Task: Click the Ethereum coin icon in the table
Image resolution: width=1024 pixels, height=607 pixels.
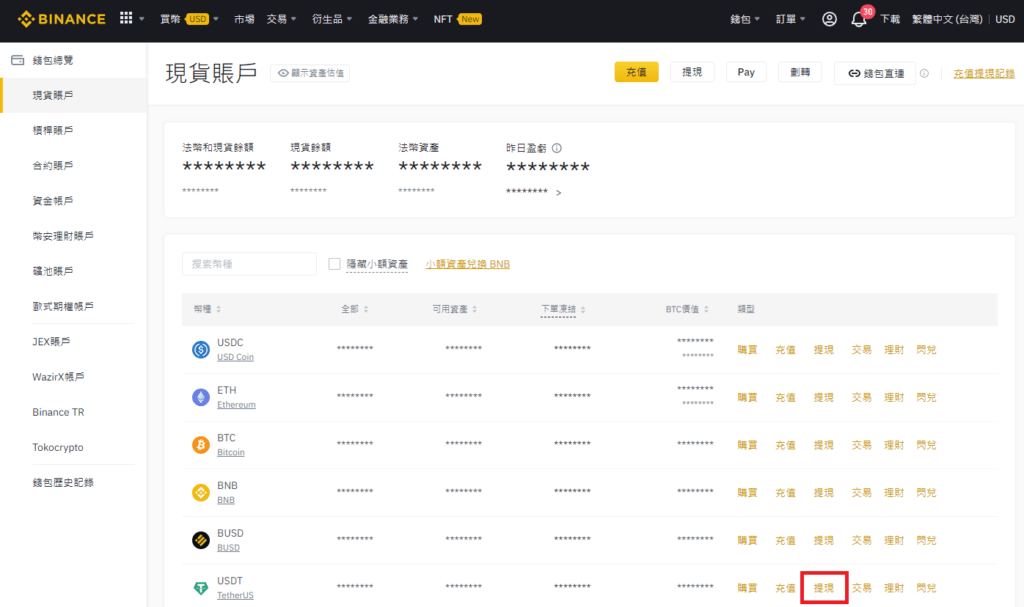Action: [x=200, y=397]
